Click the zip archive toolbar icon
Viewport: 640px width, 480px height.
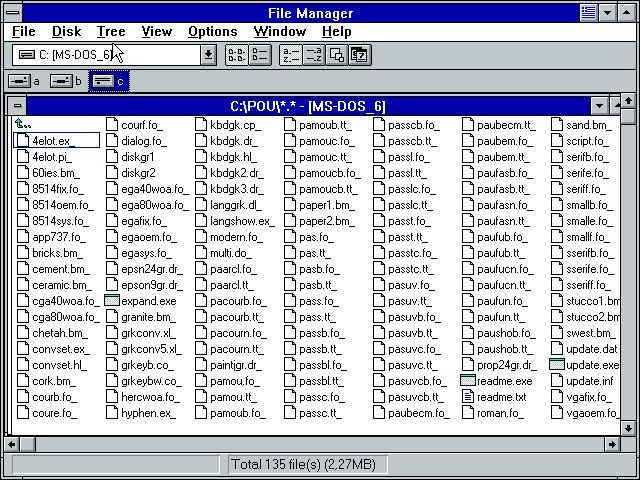point(360,55)
